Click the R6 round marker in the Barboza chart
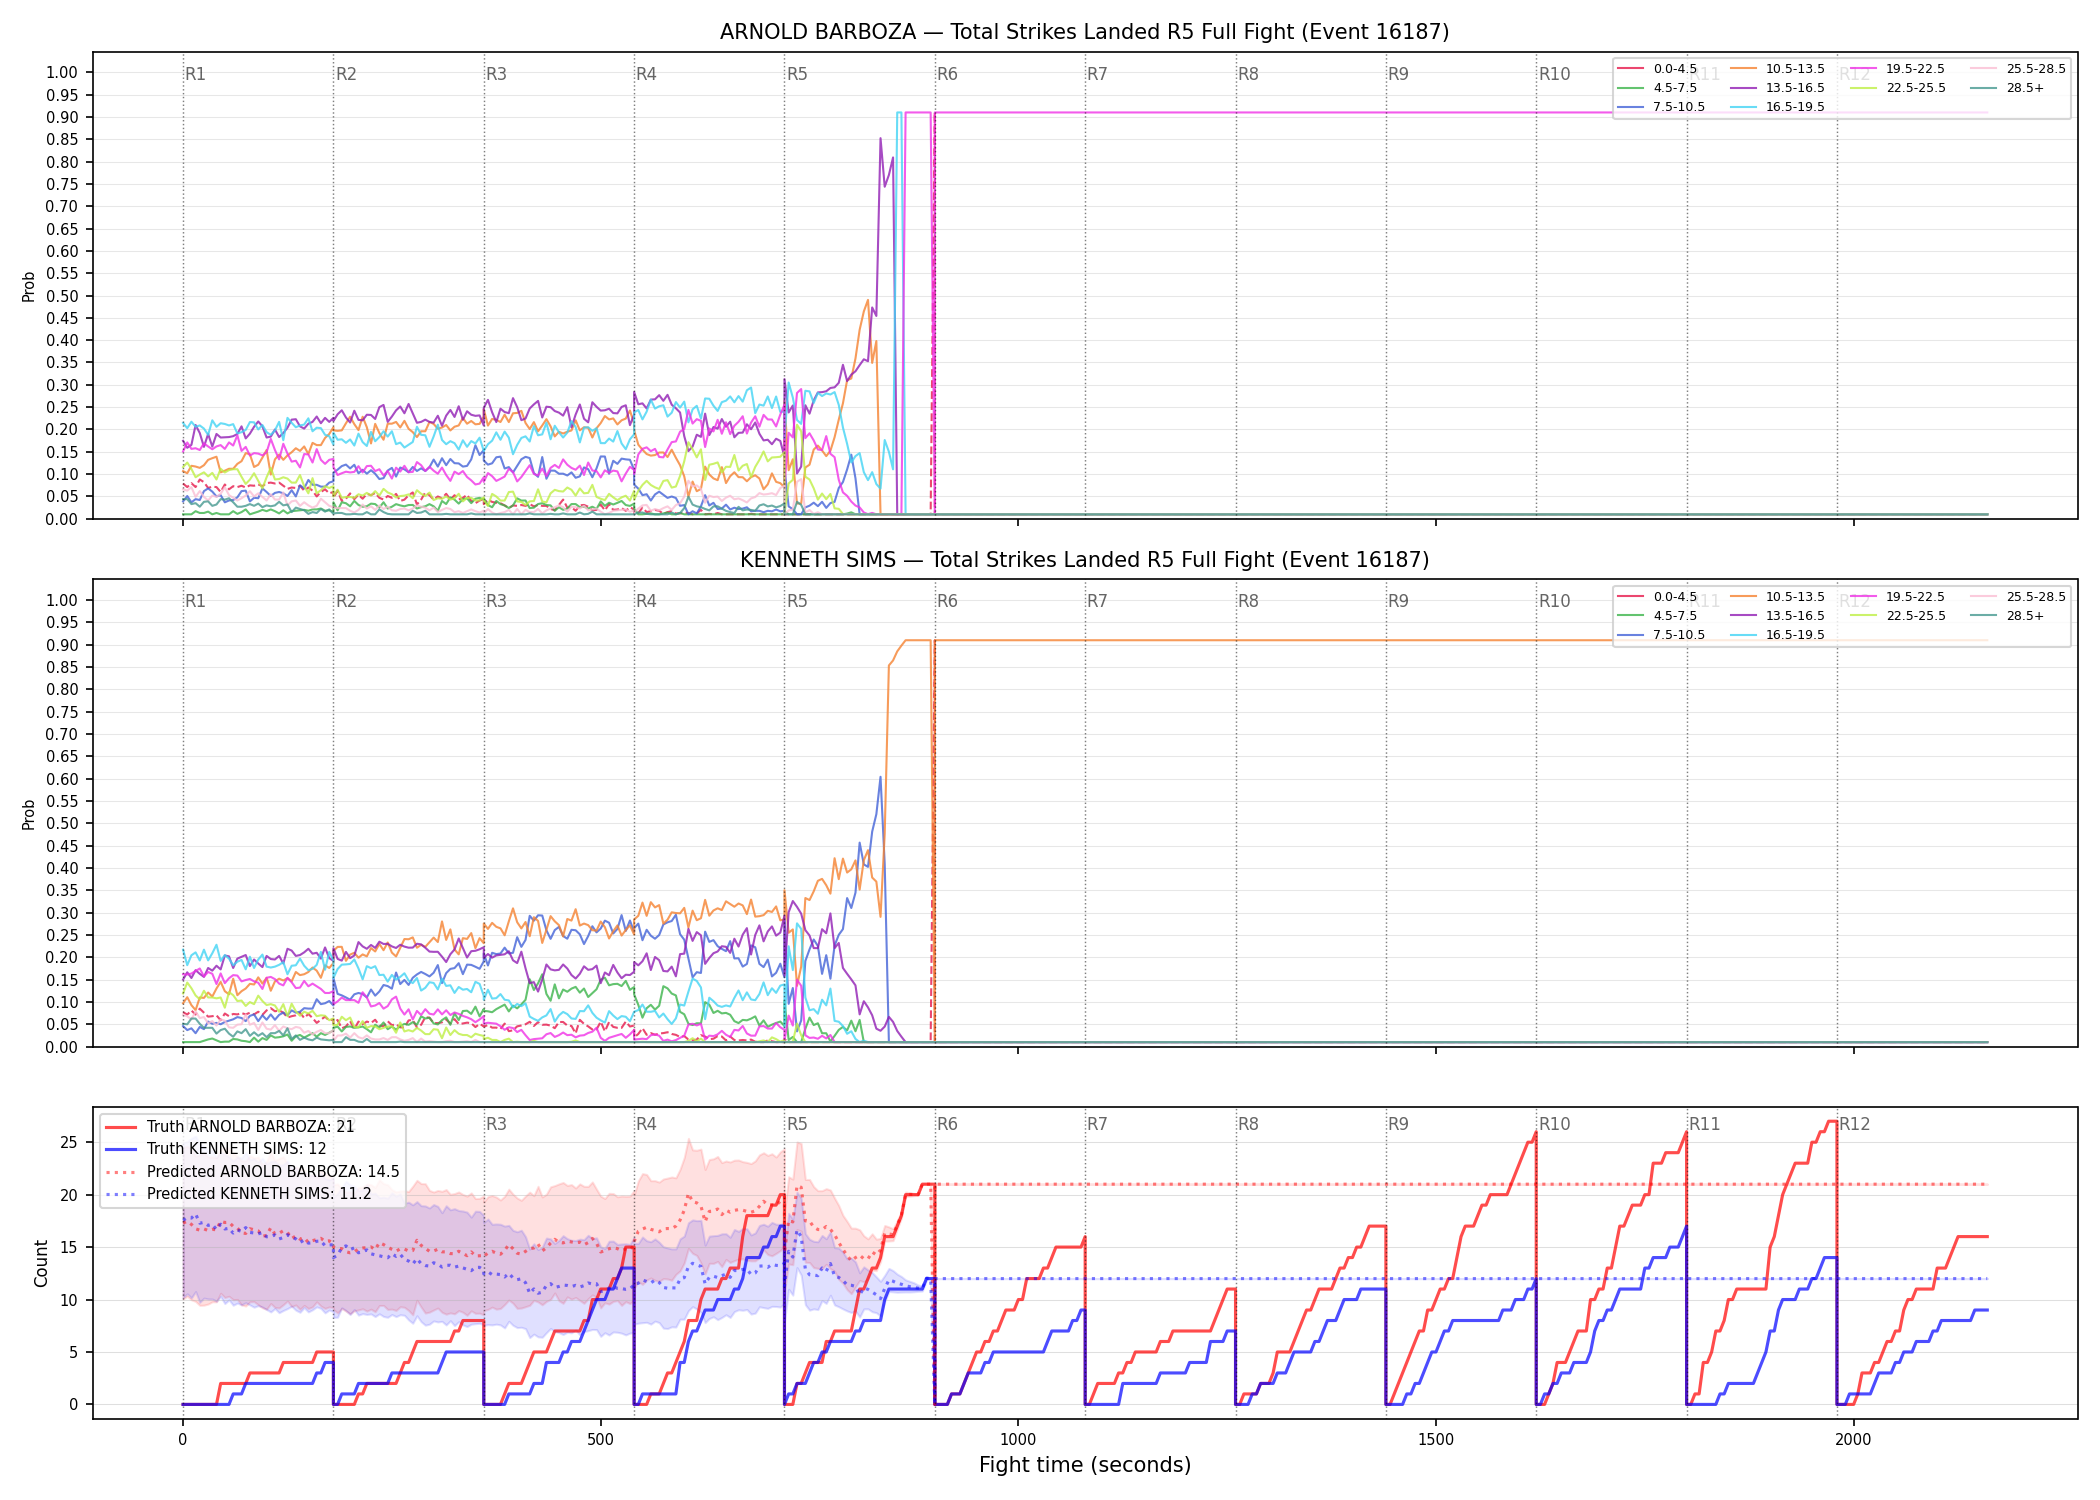This screenshot has width=2100, height=1500. tap(947, 74)
